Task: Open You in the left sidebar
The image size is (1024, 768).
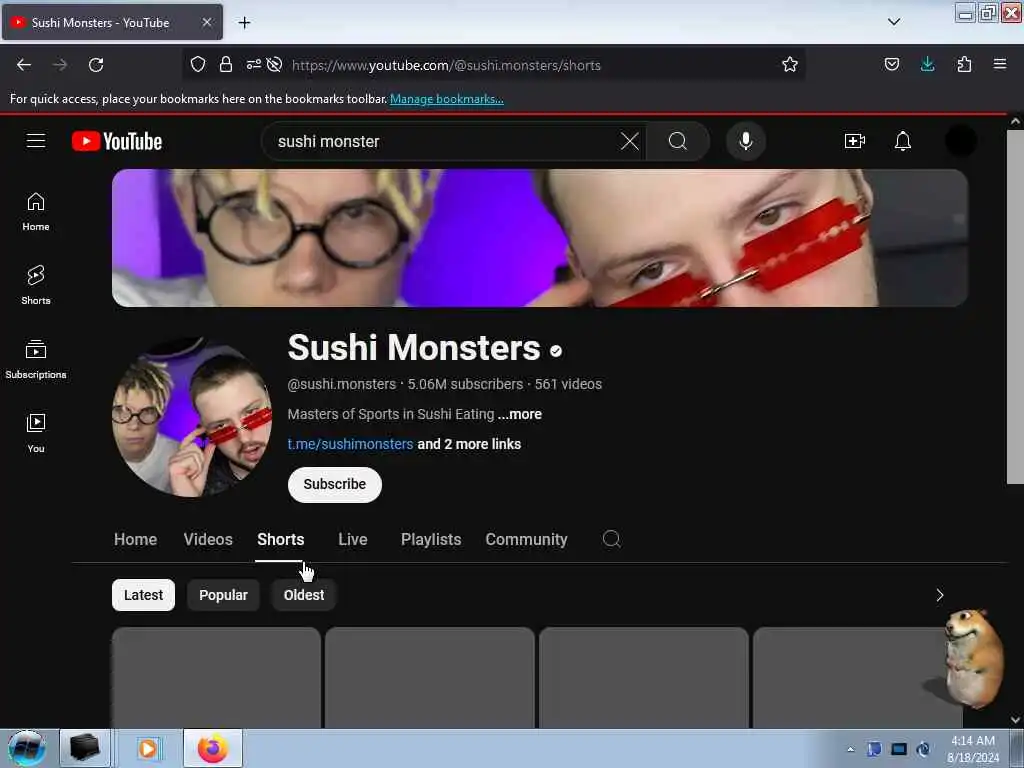Action: click(36, 433)
